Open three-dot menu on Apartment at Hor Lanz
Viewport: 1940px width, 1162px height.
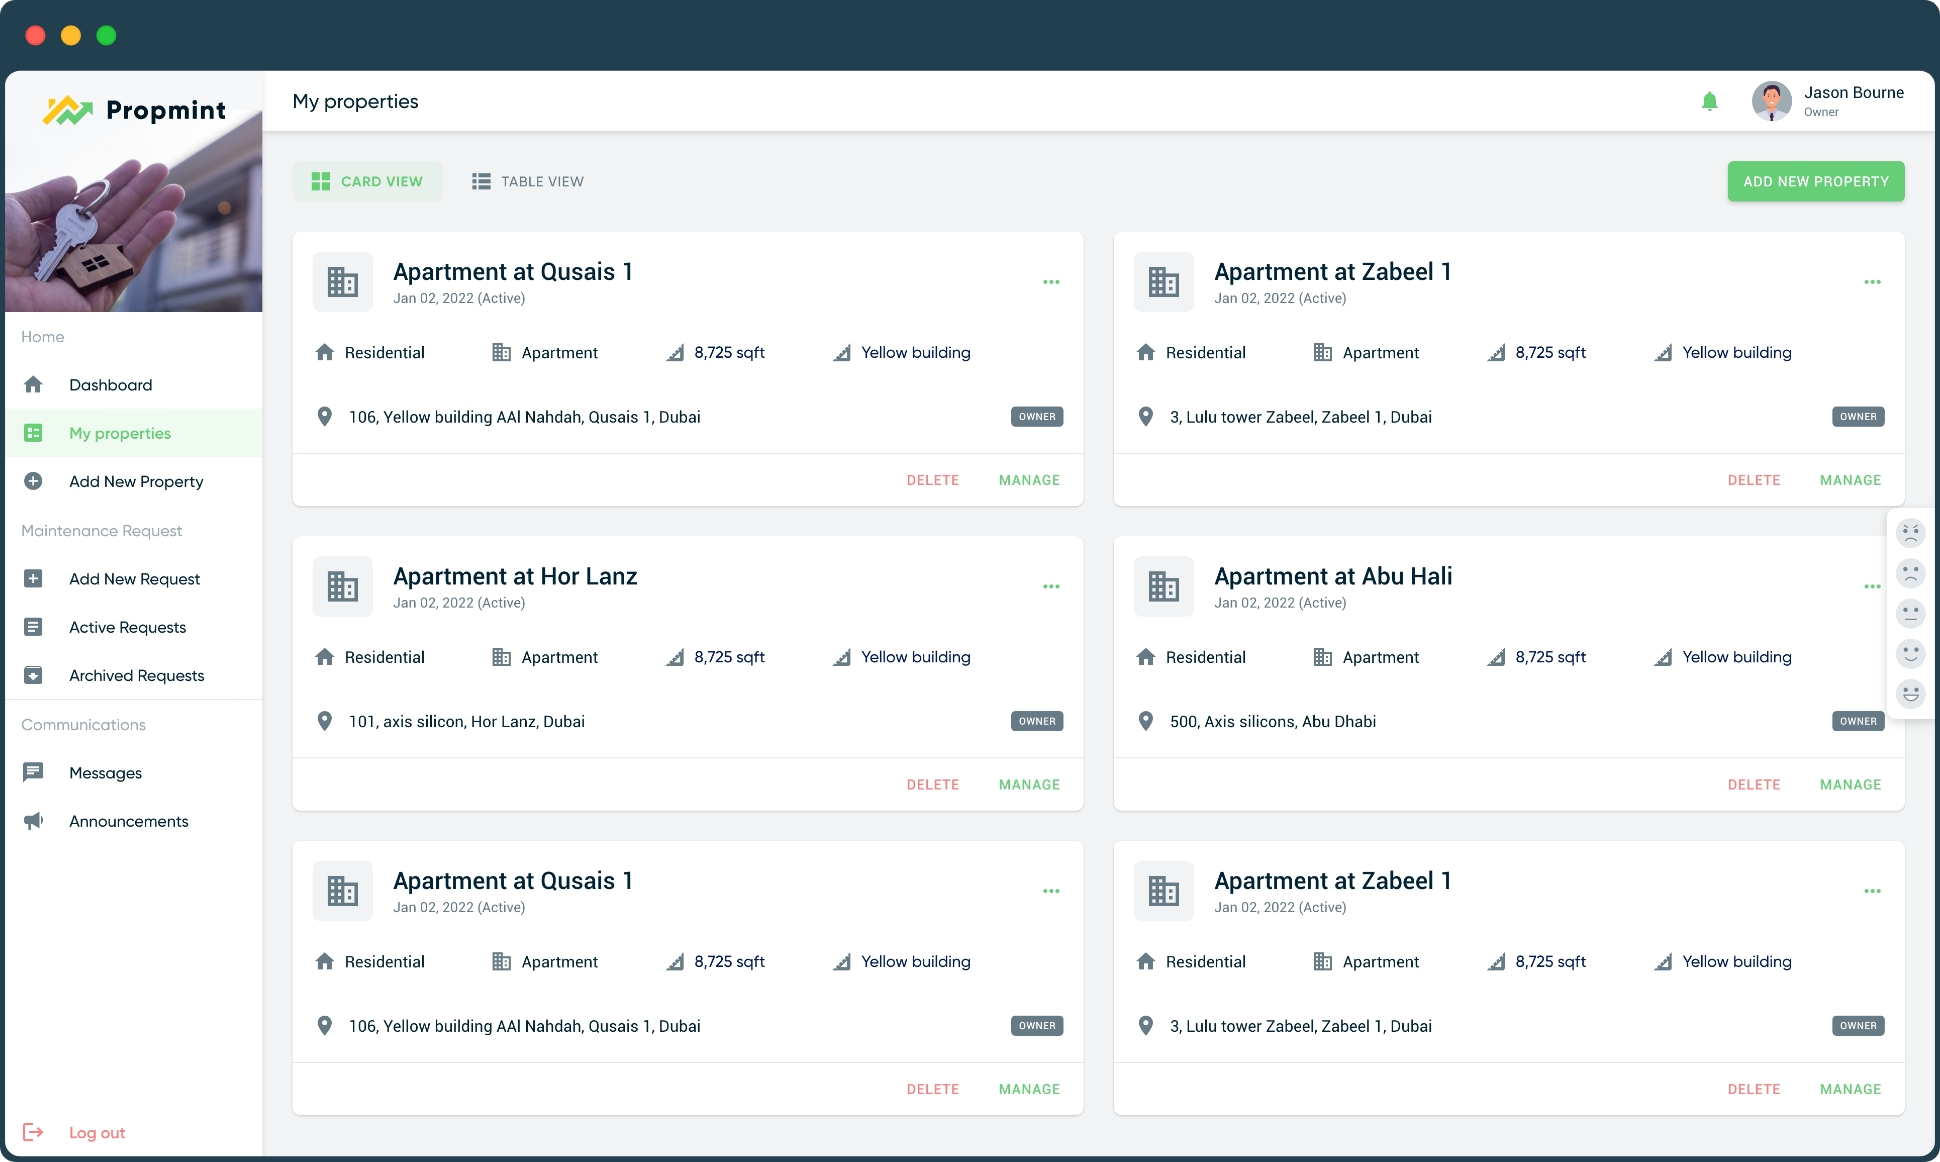(x=1051, y=587)
